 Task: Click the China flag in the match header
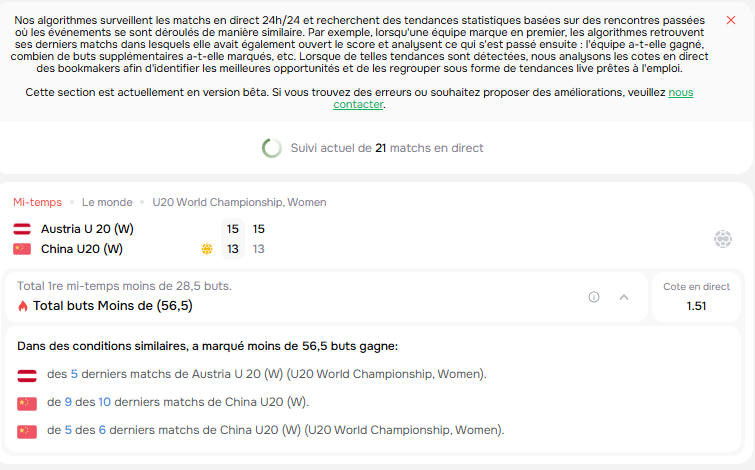tap(22, 249)
